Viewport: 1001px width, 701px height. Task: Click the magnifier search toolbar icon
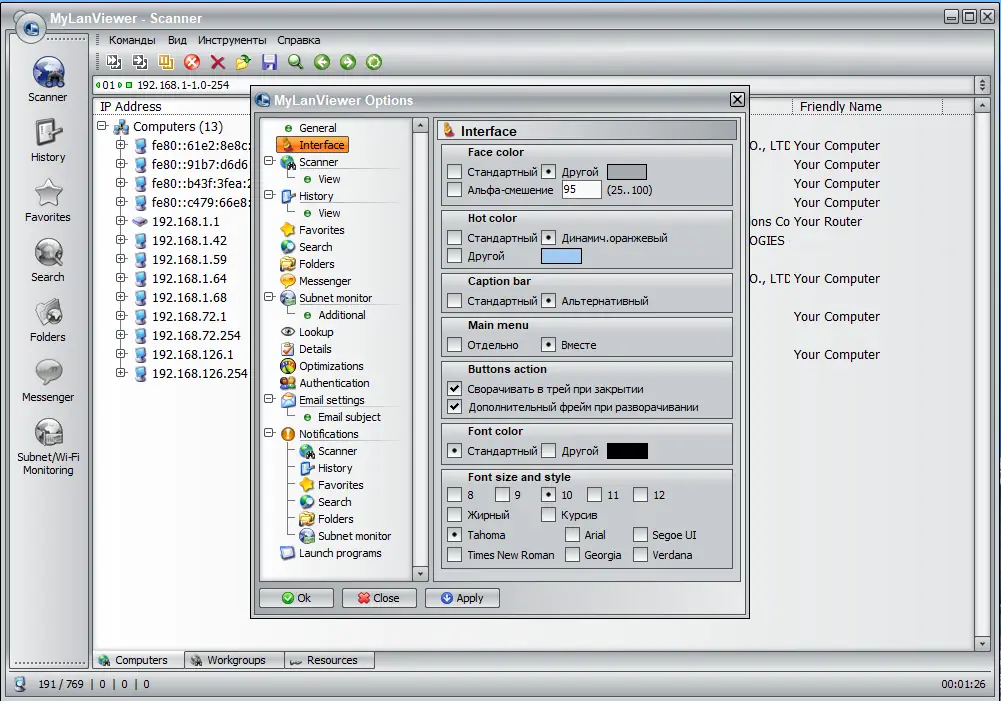296,62
